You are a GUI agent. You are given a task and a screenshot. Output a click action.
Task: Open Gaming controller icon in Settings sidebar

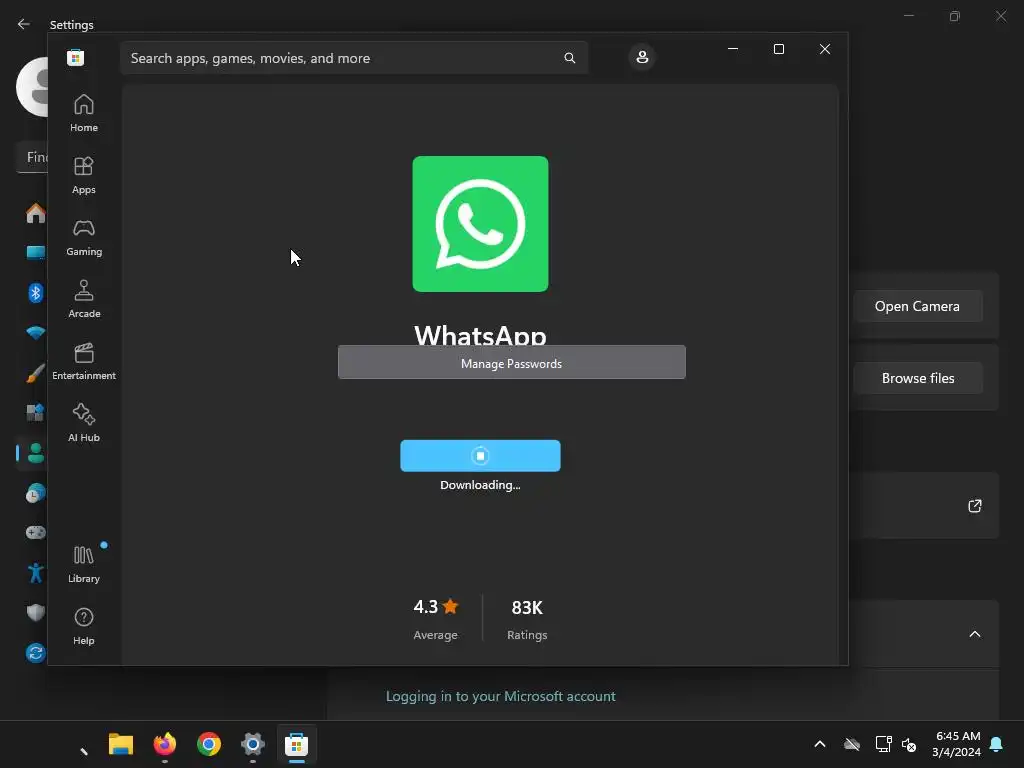[x=35, y=532]
